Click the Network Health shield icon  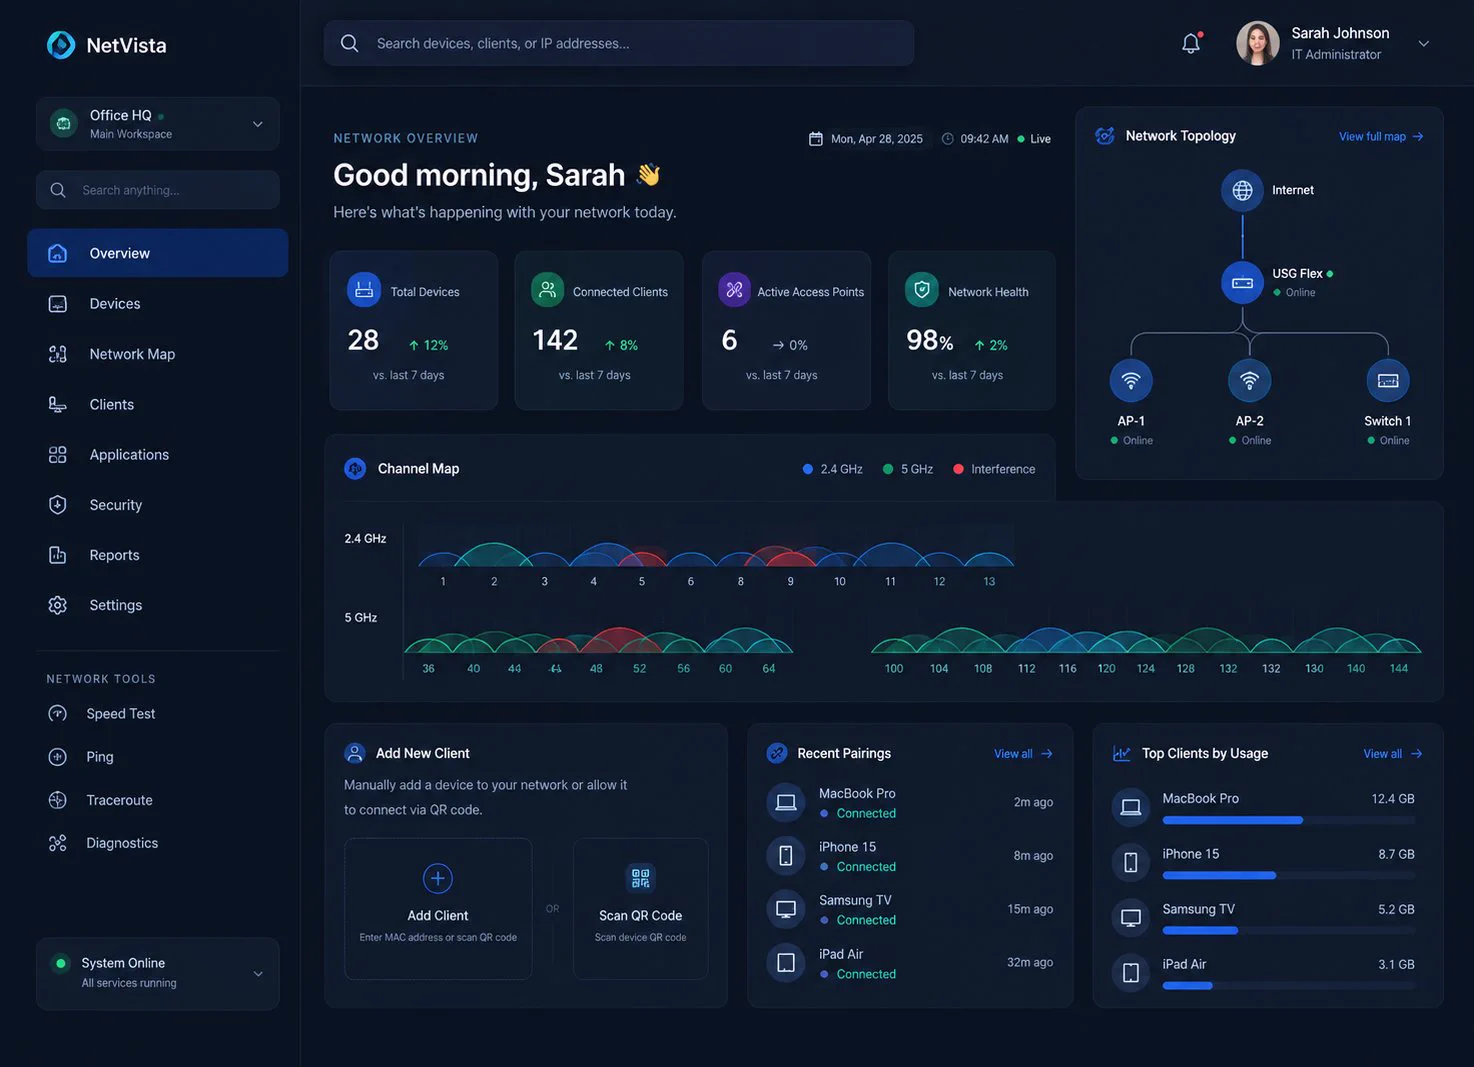(922, 290)
